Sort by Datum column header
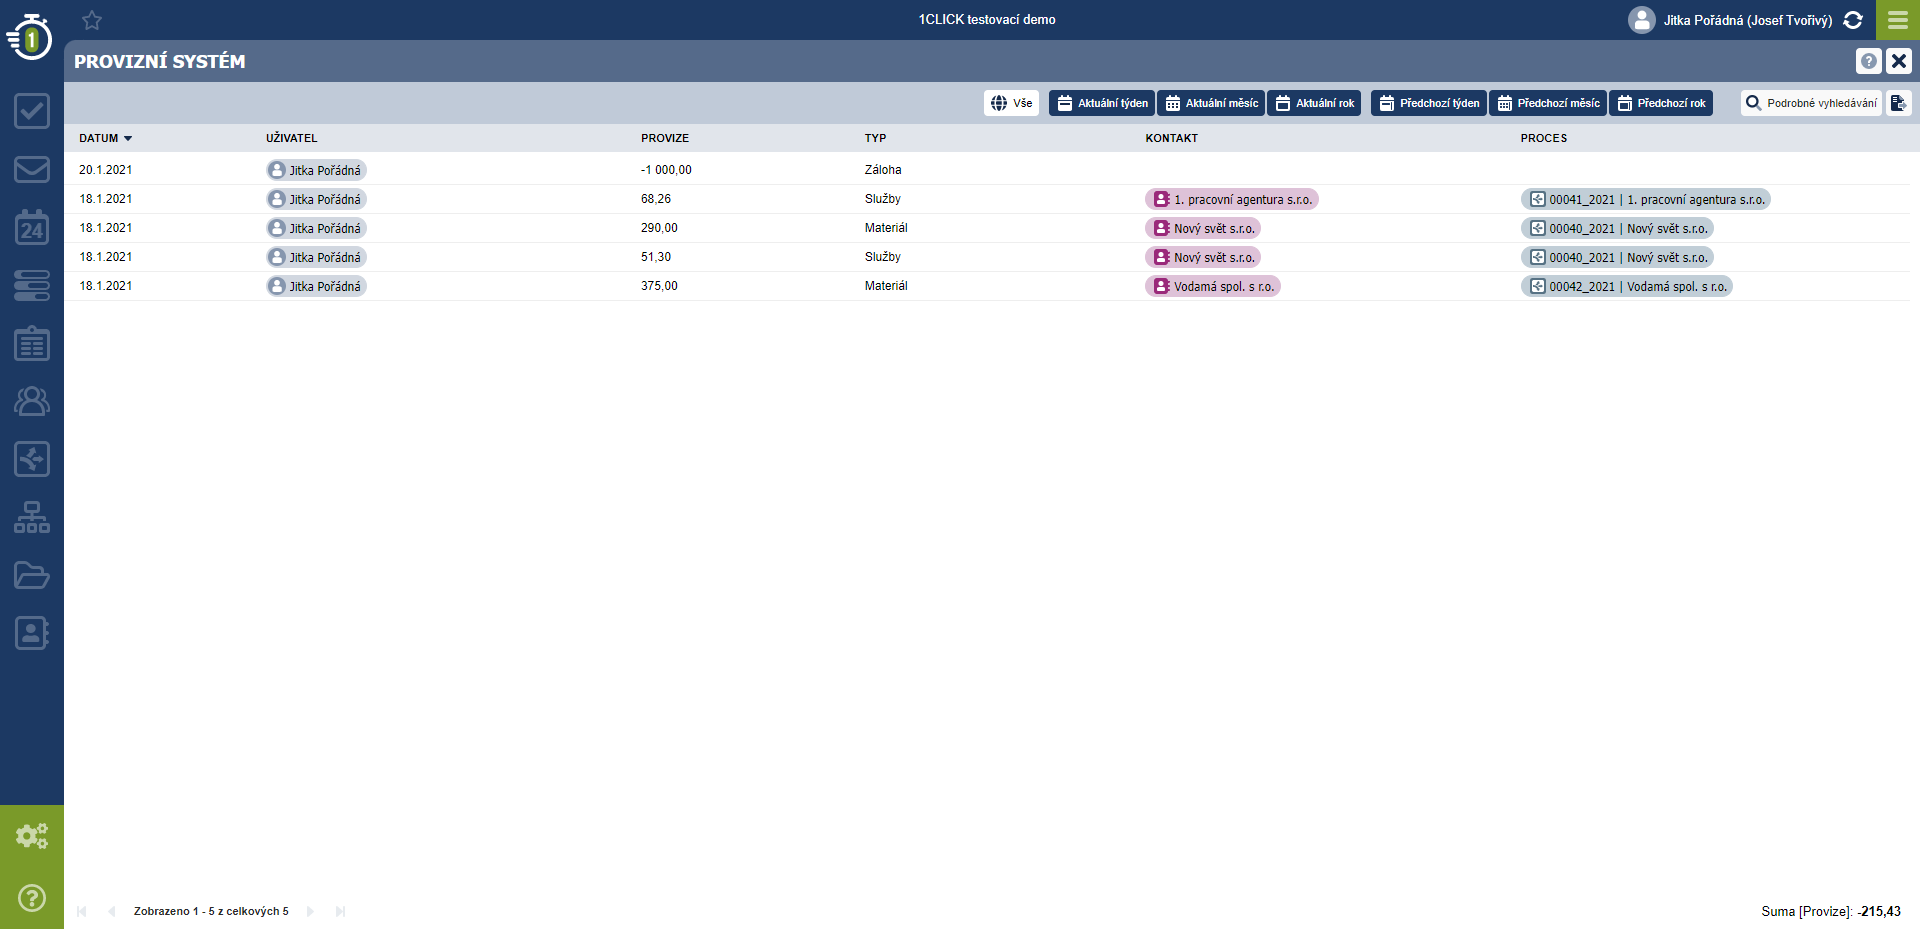Screen dimensions: 1920x929 coord(105,138)
